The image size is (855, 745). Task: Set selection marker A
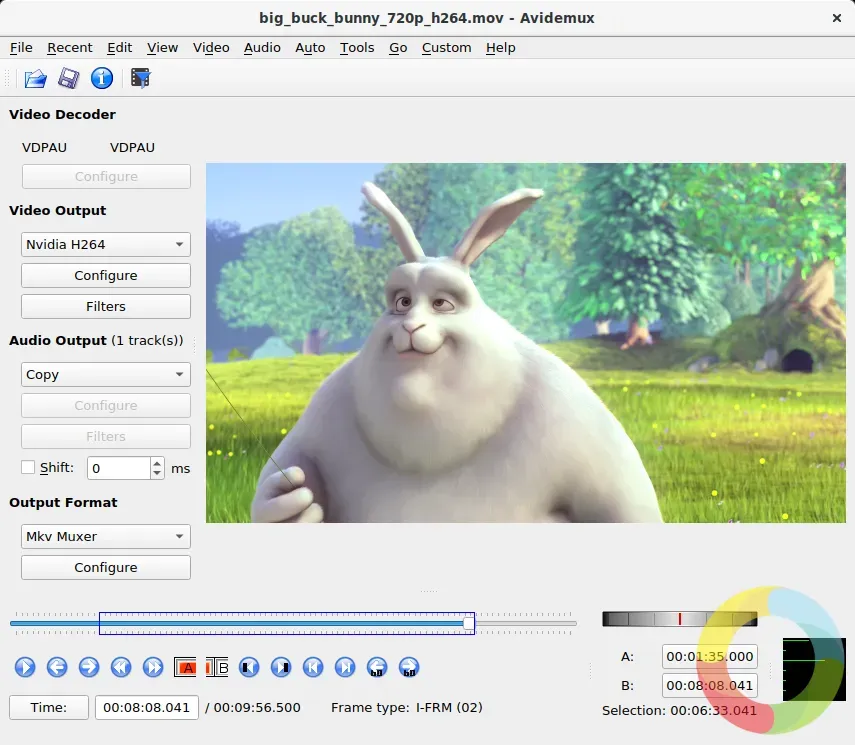point(185,667)
